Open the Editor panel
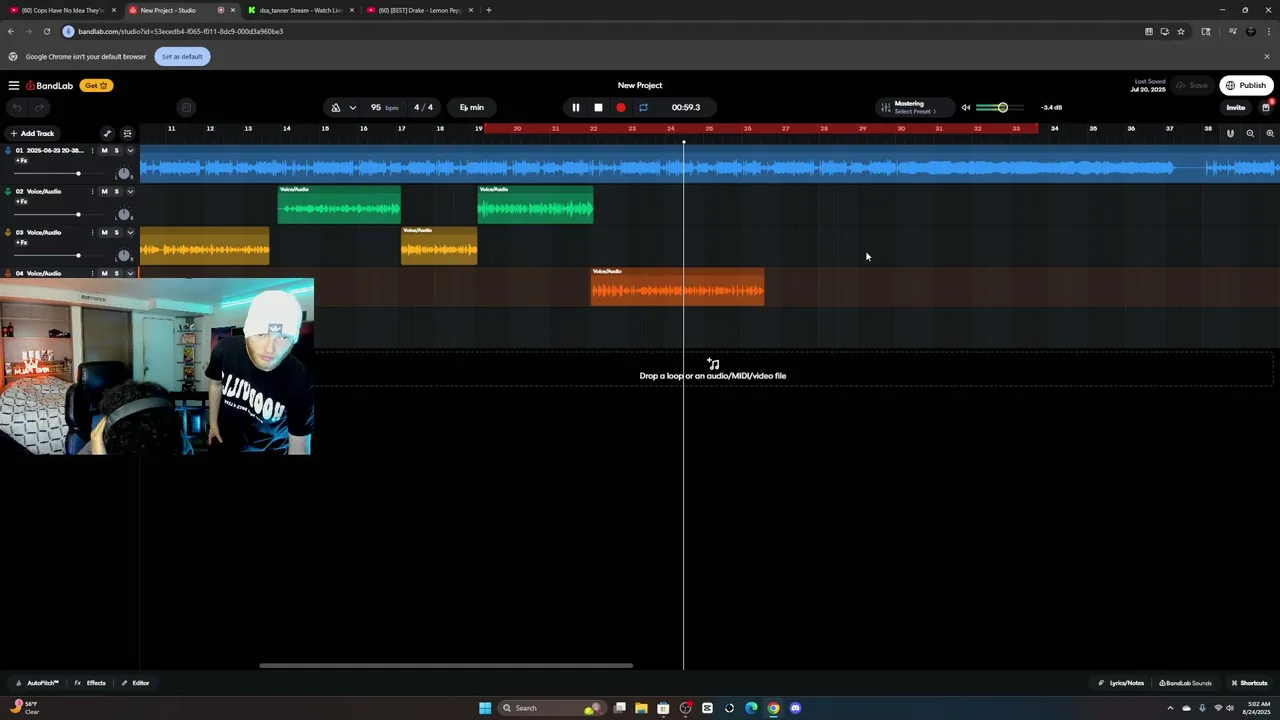The height and width of the screenshot is (720, 1280). 135,683
